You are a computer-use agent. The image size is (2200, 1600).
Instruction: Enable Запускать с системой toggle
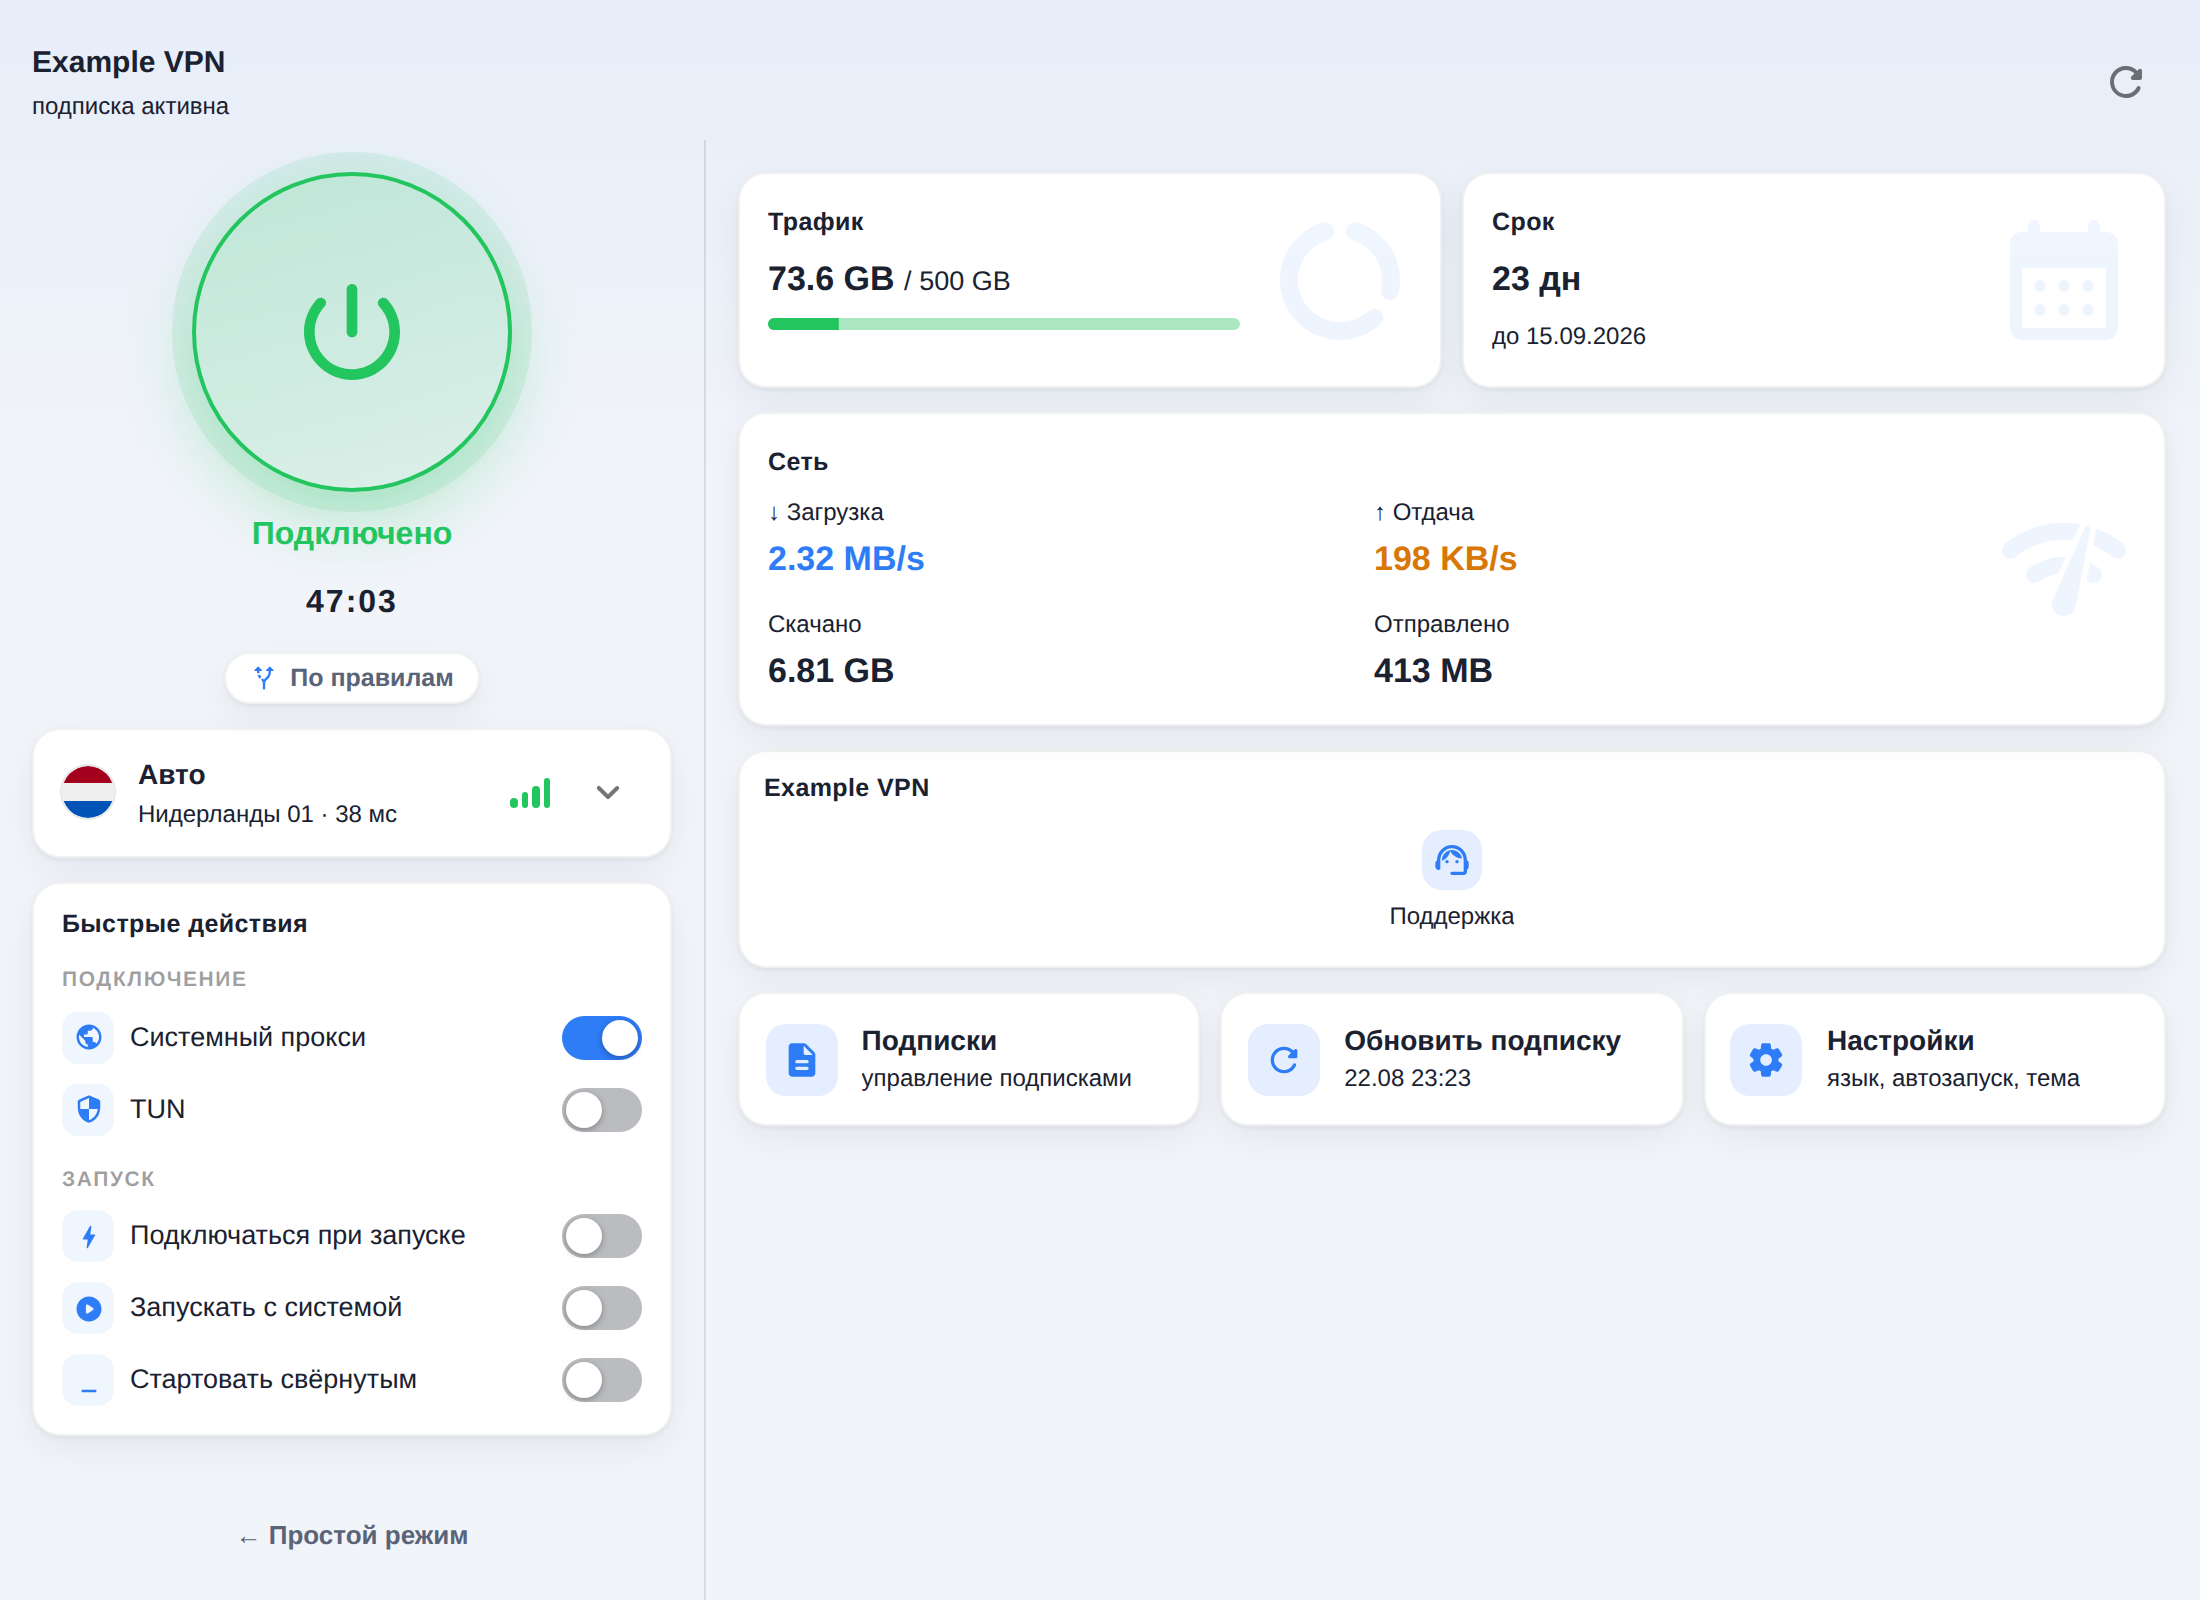(x=602, y=1308)
